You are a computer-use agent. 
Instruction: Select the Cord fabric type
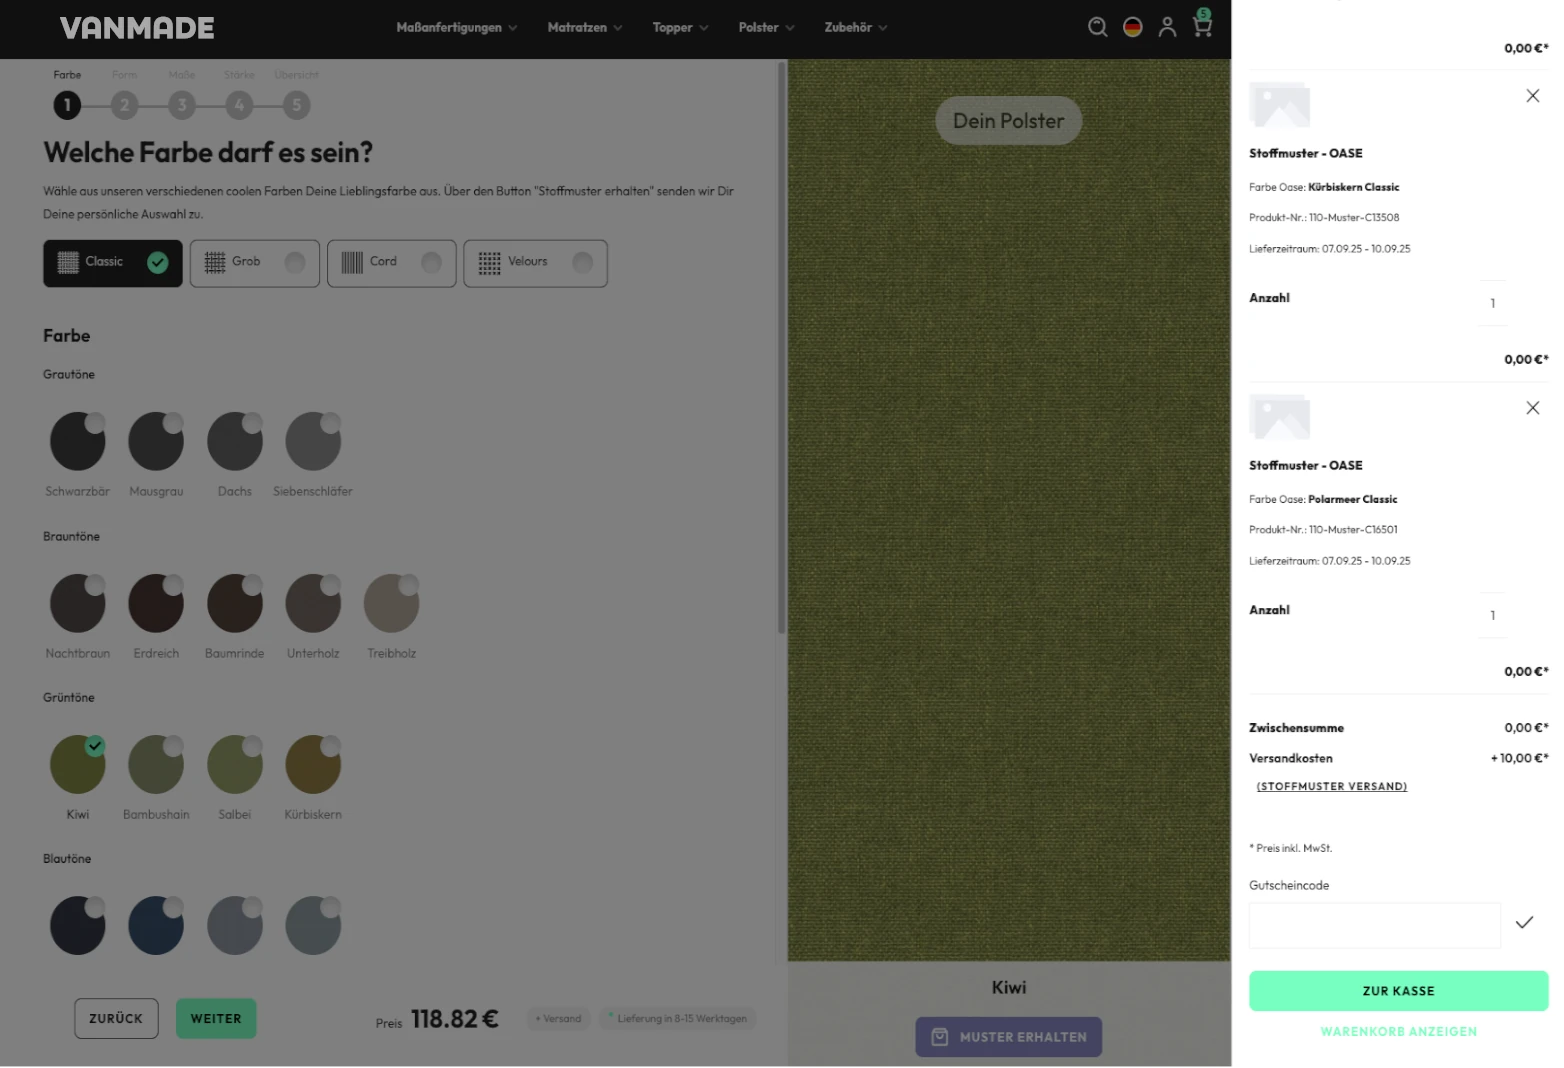[391, 263]
